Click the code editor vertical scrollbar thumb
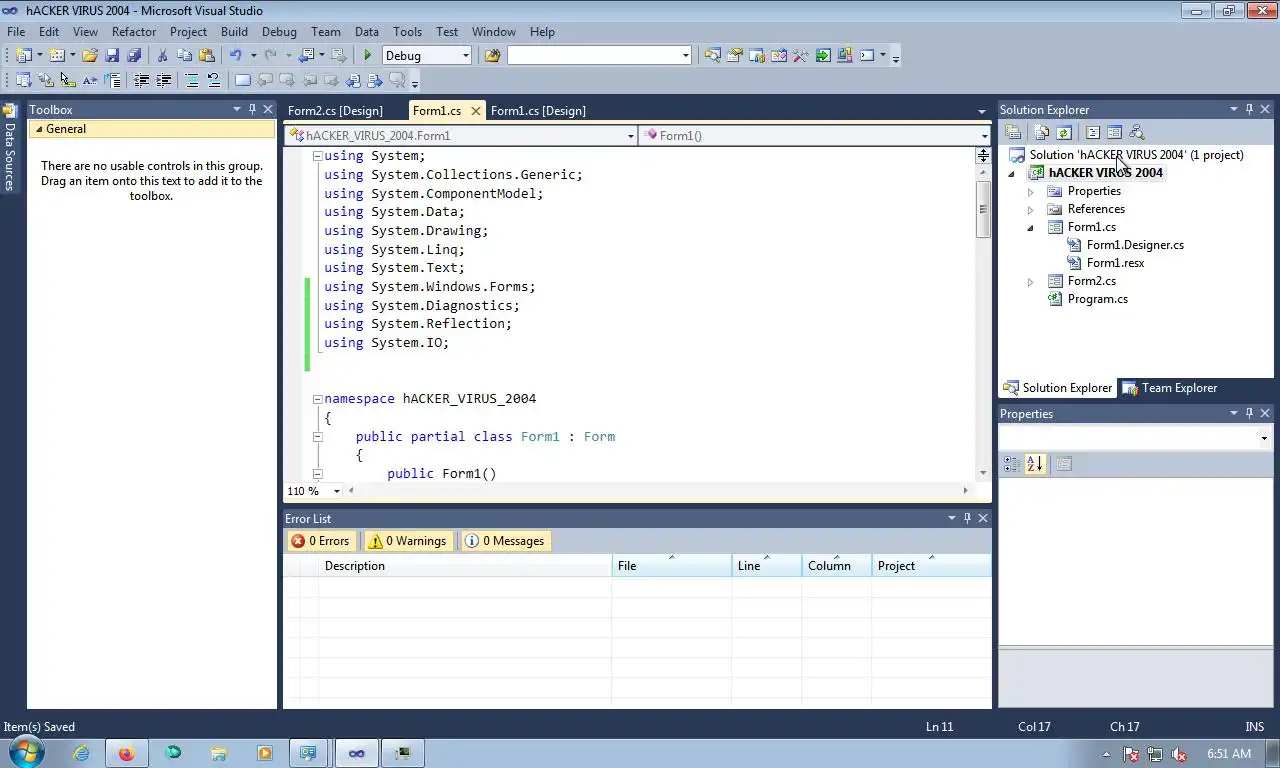This screenshot has width=1280, height=768. [984, 210]
